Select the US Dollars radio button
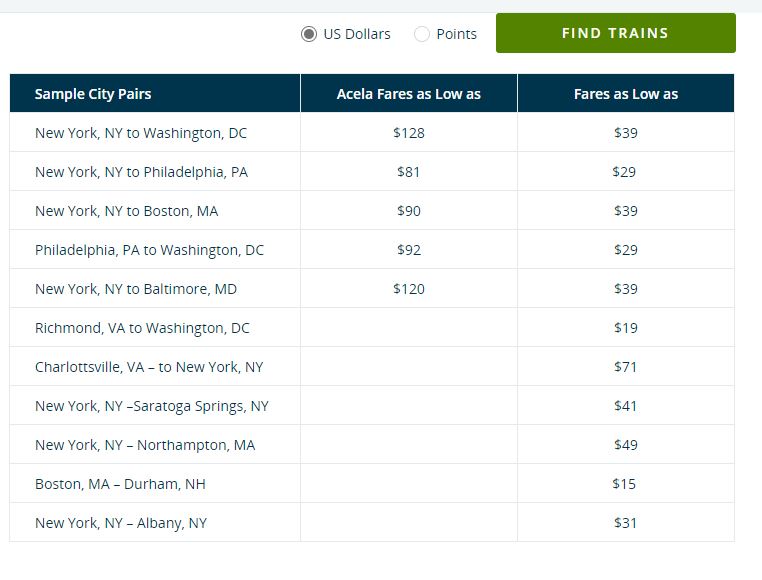Screen dimensions: 762x580 (x=309, y=34)
